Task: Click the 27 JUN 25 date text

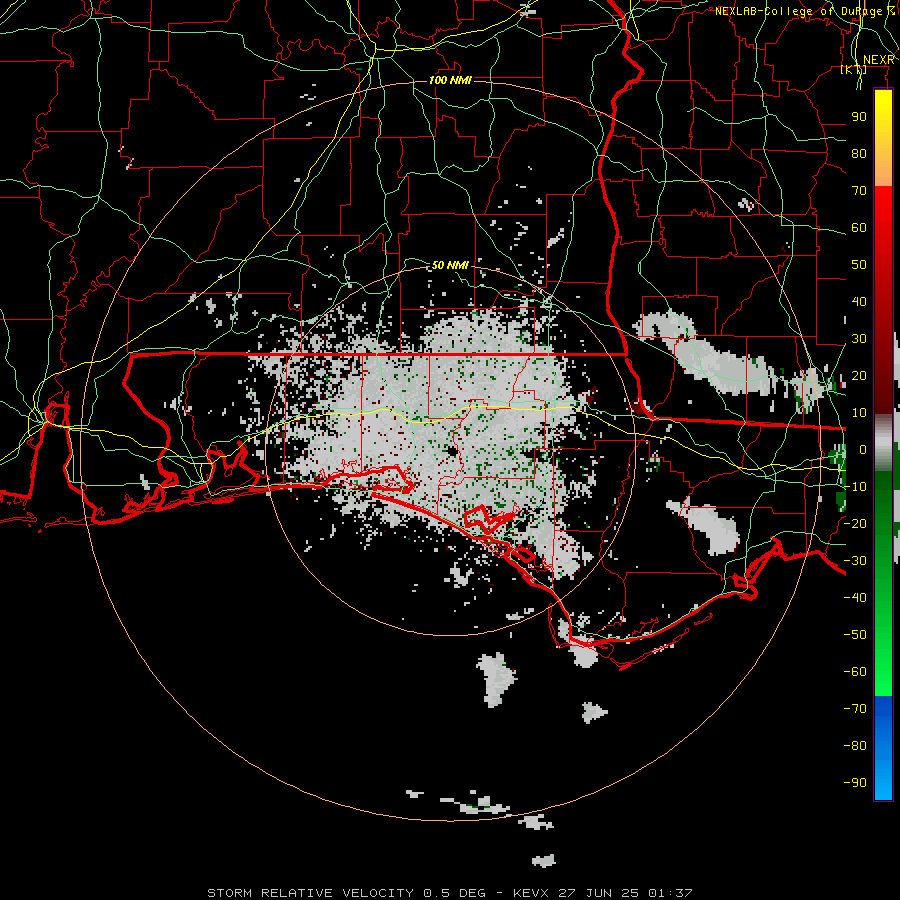Action: [x=598, y=893]
